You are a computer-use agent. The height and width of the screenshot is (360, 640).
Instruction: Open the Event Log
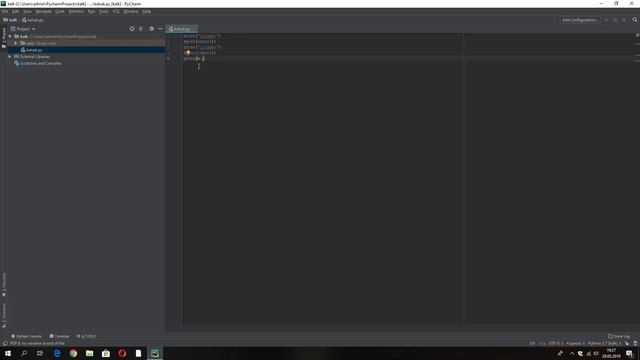coord(619,336)
